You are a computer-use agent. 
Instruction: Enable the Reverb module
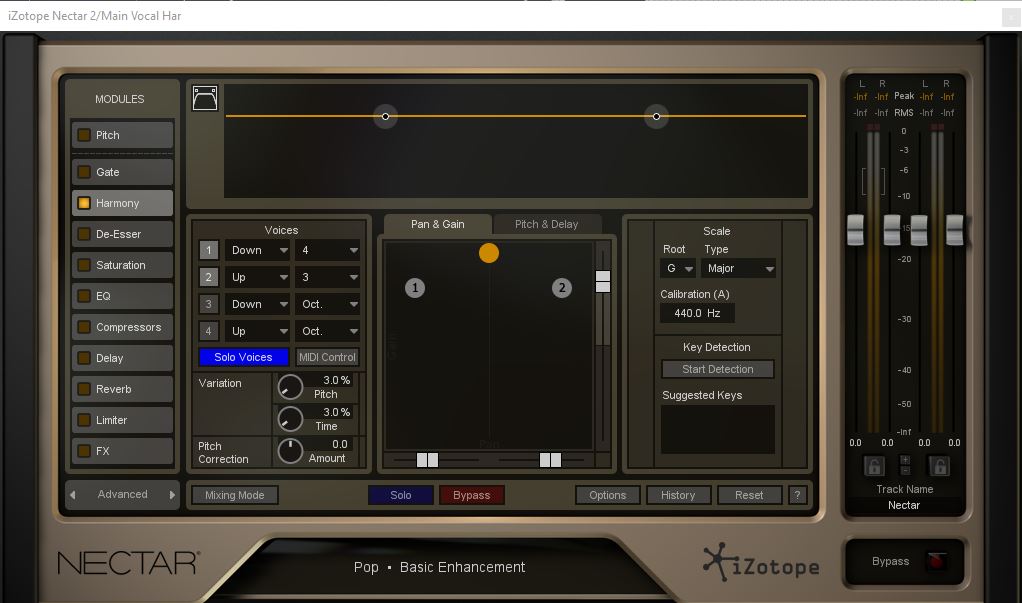click(84, 389)
